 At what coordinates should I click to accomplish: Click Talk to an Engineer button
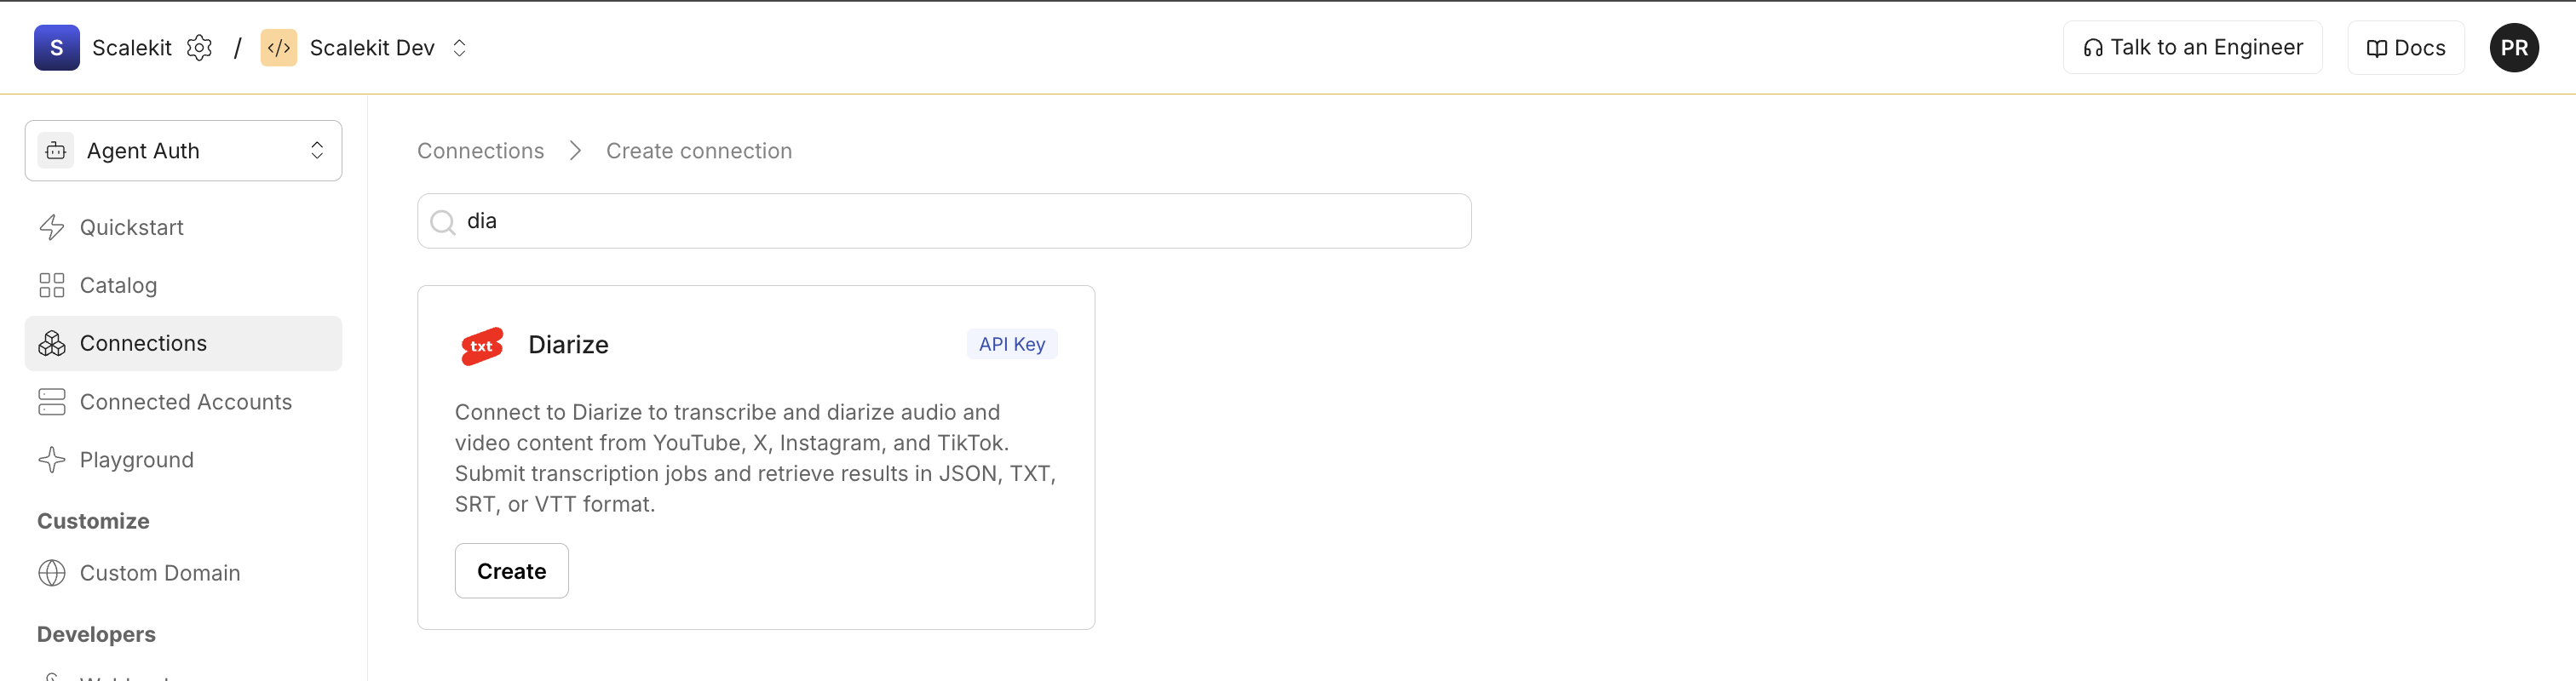pyautogui.click(x=2192, y=48)
